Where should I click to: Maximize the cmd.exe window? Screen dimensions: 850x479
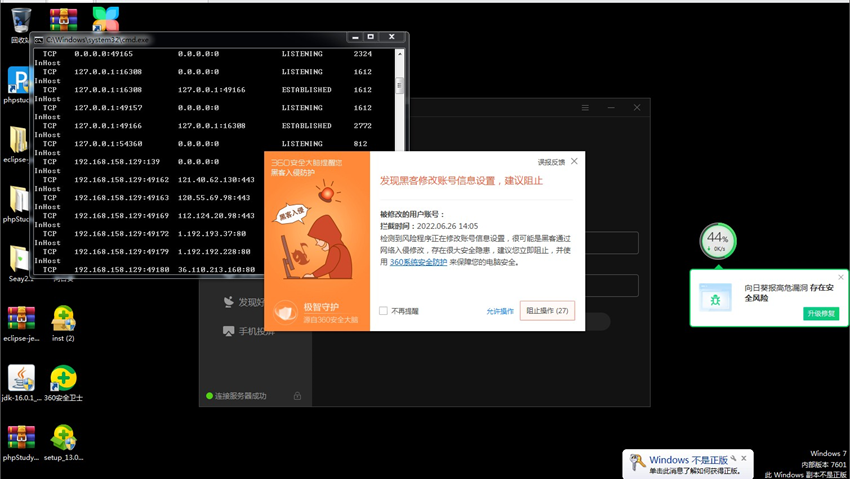pos(371,37)
